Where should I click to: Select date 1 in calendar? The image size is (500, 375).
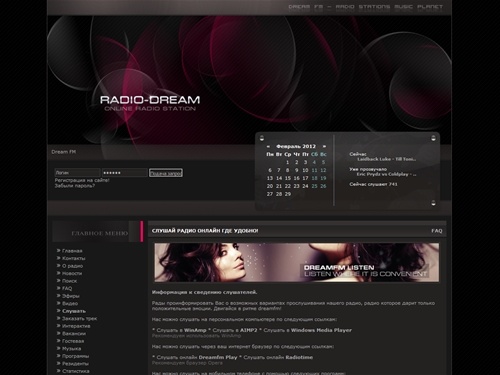[287, 162]
